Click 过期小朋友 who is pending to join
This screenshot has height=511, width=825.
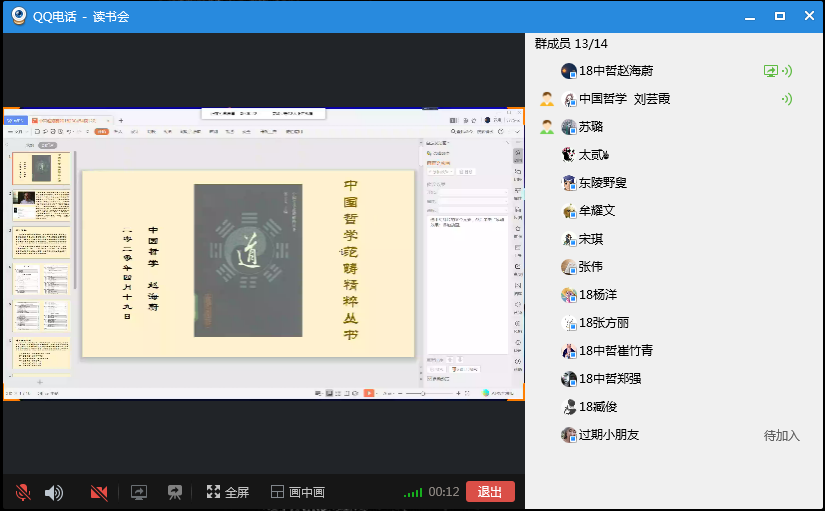click(x=608, y=435)
